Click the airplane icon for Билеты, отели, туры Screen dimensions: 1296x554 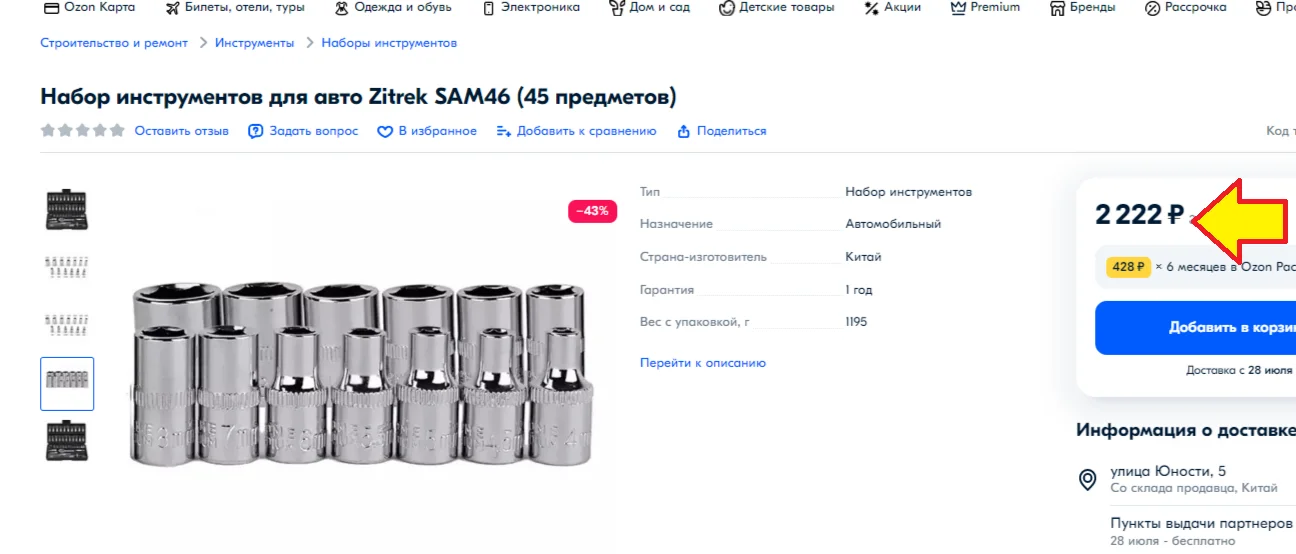[173, 7]
